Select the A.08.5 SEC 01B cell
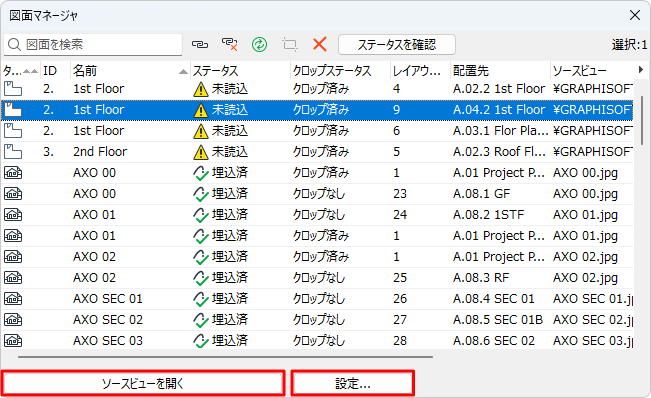The width and height of the screenshot is (651, 398). (498, 320)
